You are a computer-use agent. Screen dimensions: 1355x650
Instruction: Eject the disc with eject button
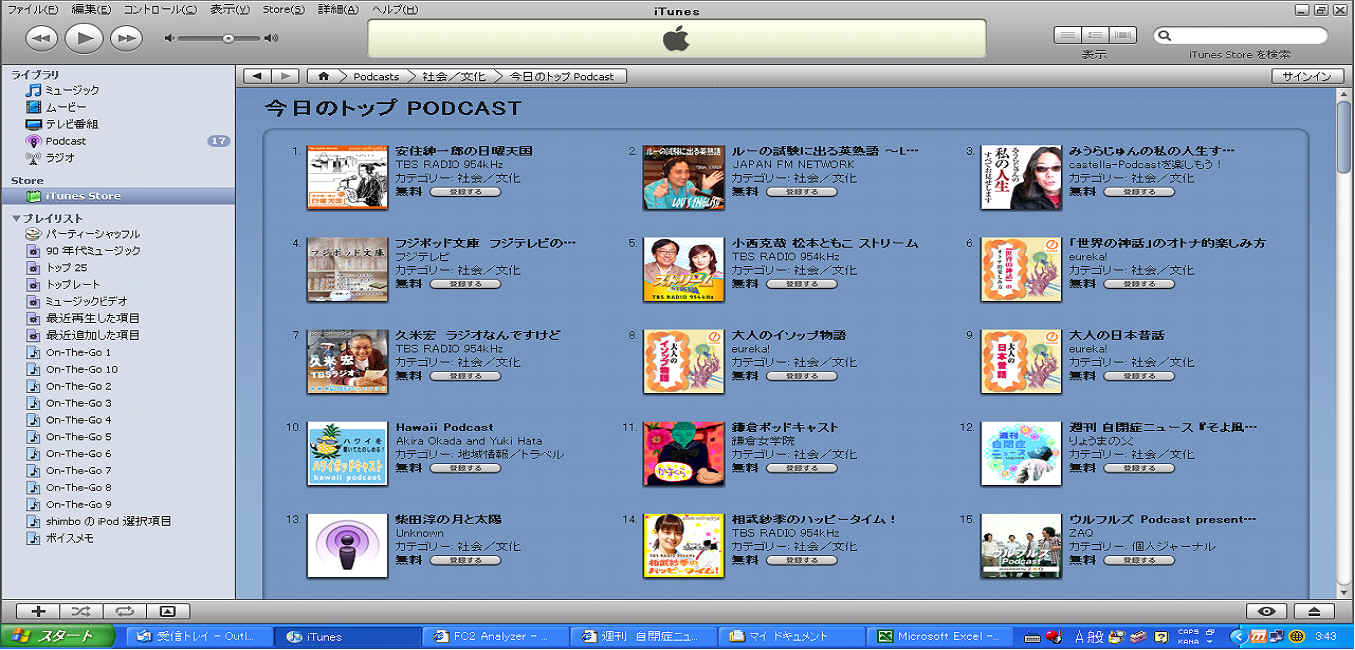pos(1314,611)
